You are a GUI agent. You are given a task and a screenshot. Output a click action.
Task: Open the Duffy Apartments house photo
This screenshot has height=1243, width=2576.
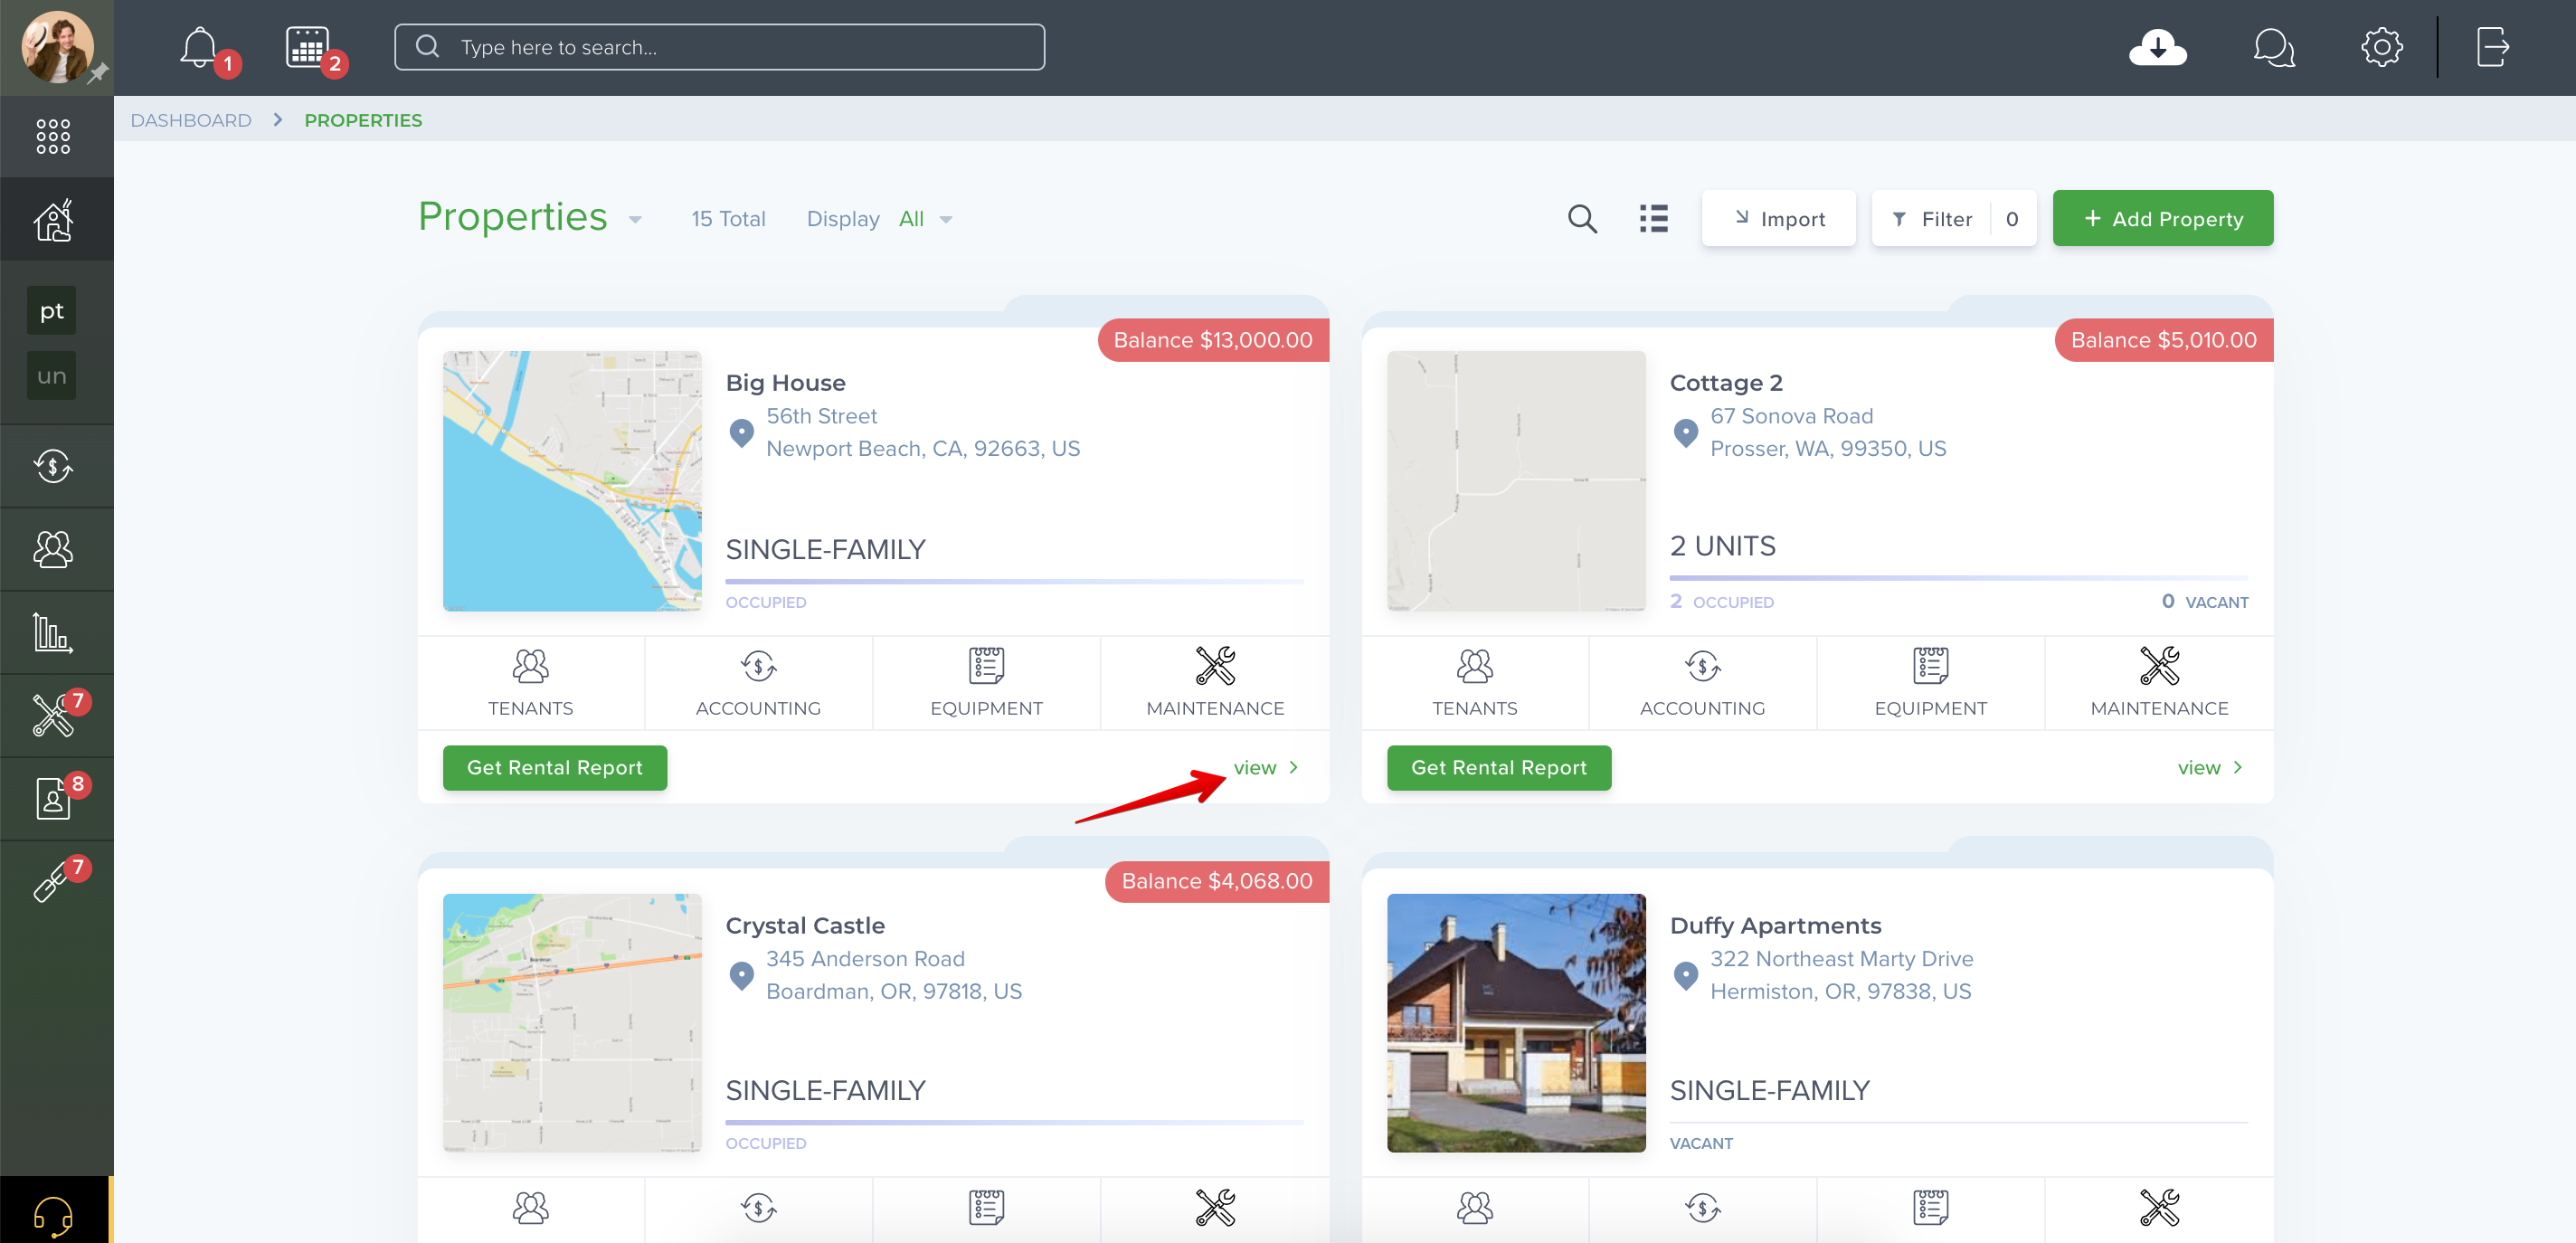pos(1516,1023)
